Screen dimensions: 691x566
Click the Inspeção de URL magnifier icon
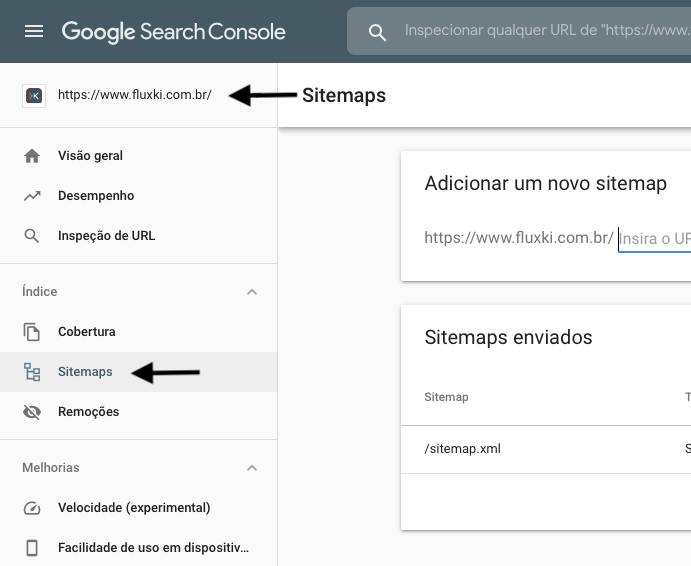(x=32, y=236)
